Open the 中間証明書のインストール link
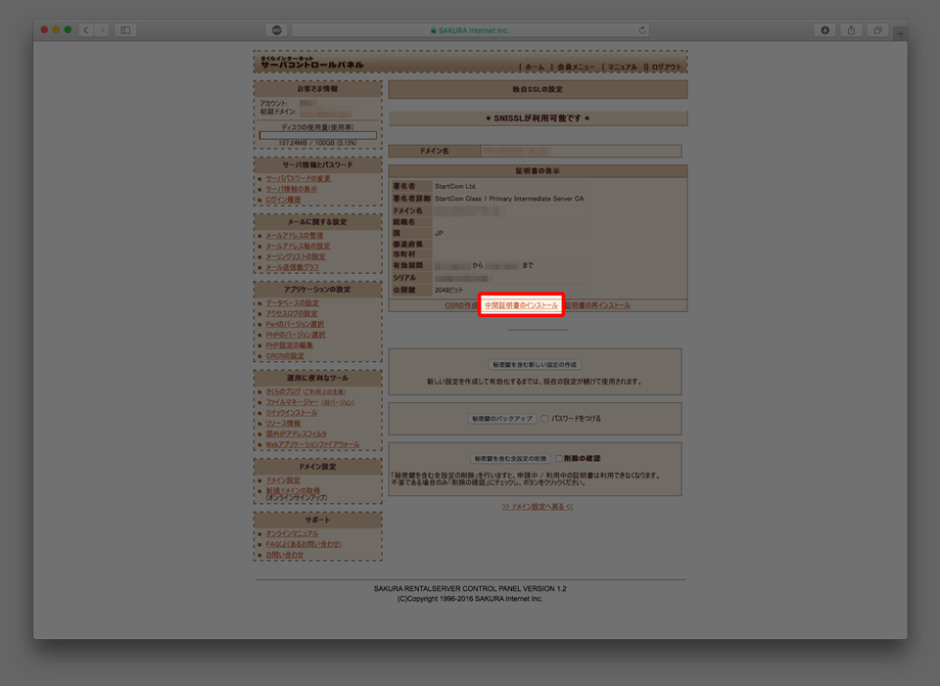 point(523,304)
